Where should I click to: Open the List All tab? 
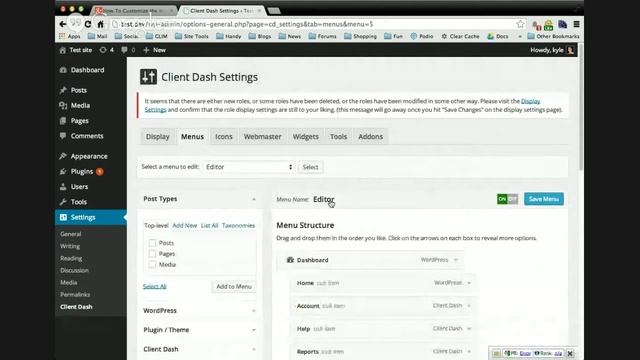click(x=209, y=226)
